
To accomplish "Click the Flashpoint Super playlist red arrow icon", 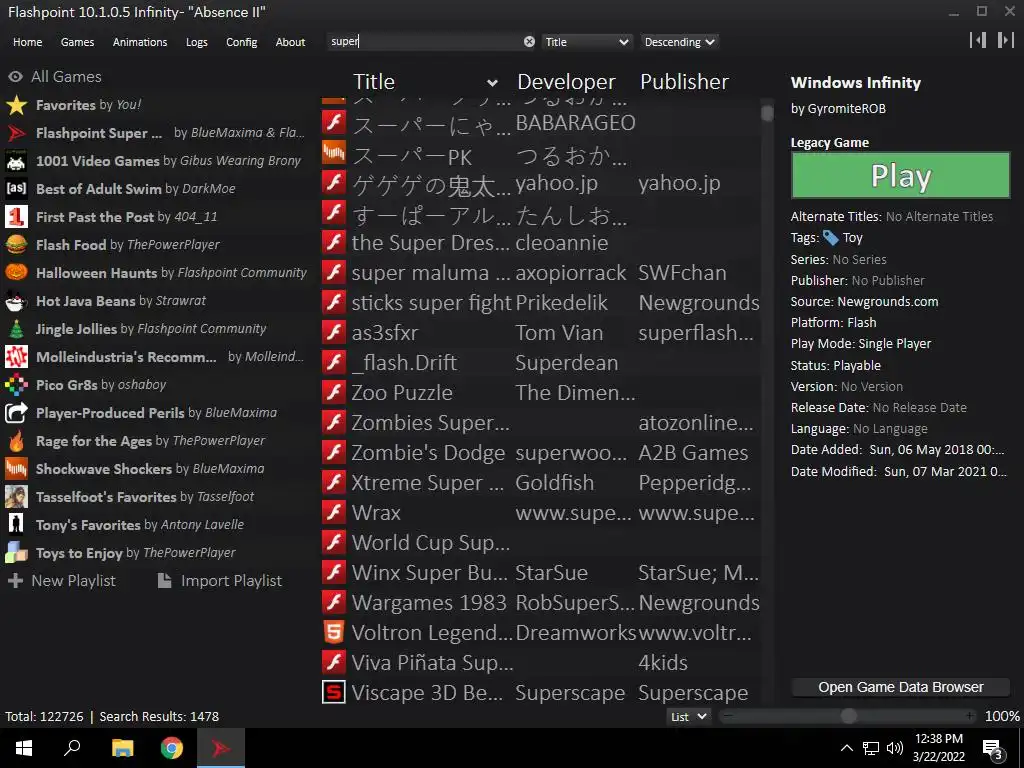I will 16,133.
